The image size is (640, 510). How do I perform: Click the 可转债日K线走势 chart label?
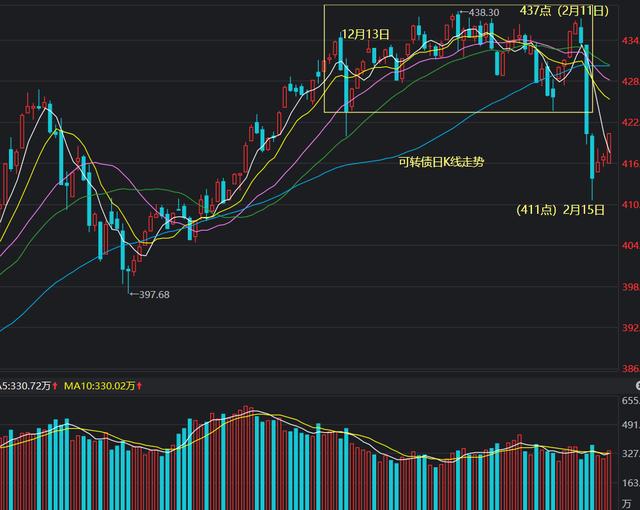click(x=441, y=161)
